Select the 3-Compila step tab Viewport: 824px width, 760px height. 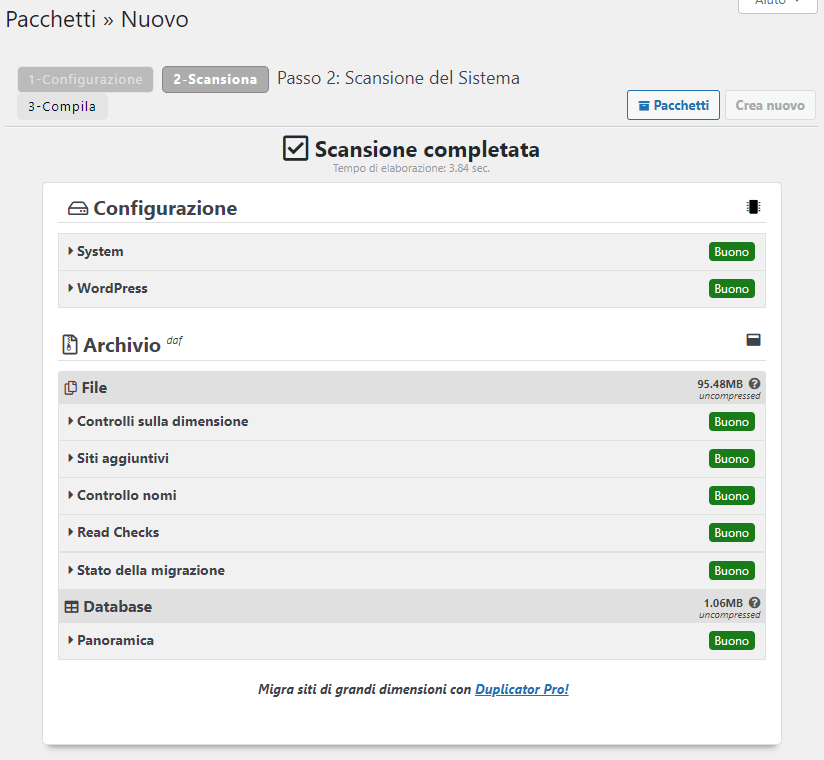pos(62,106)
